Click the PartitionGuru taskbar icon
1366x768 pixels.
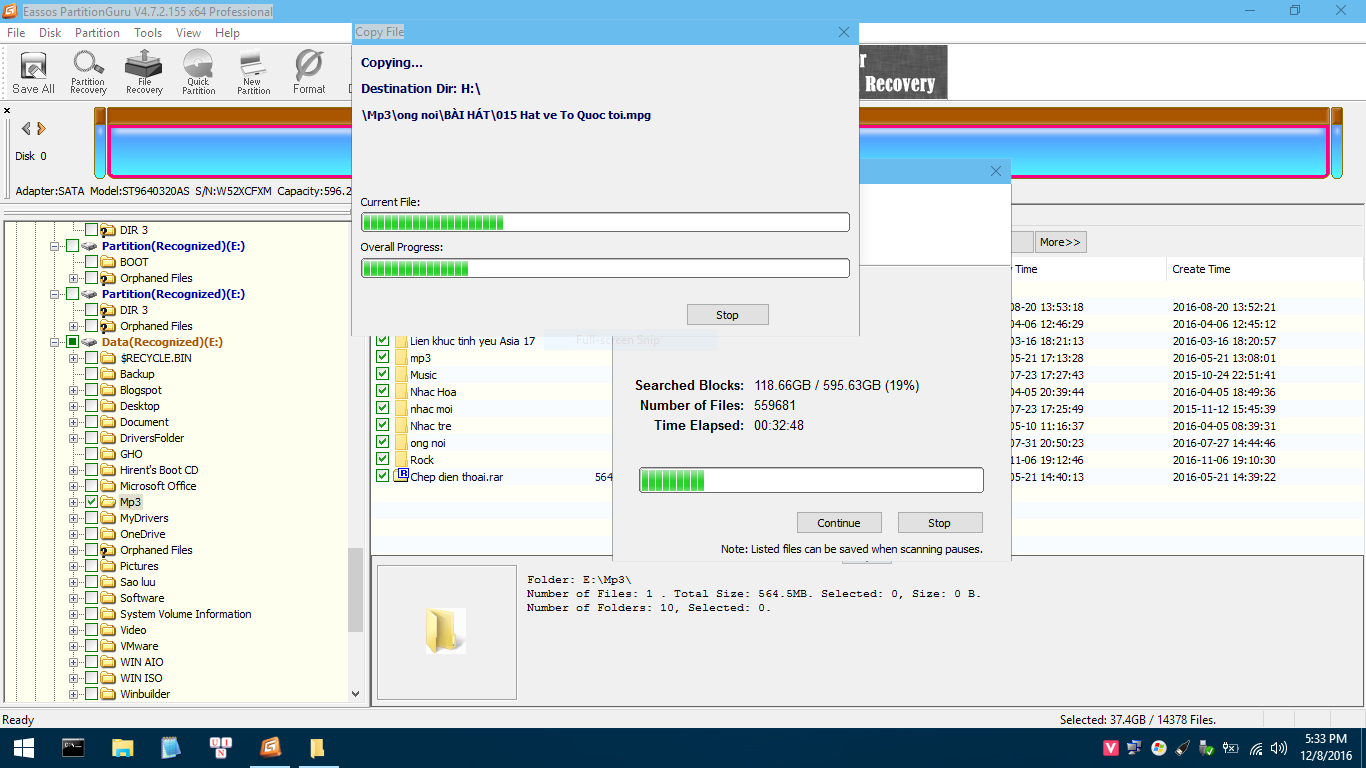point(269,747)
